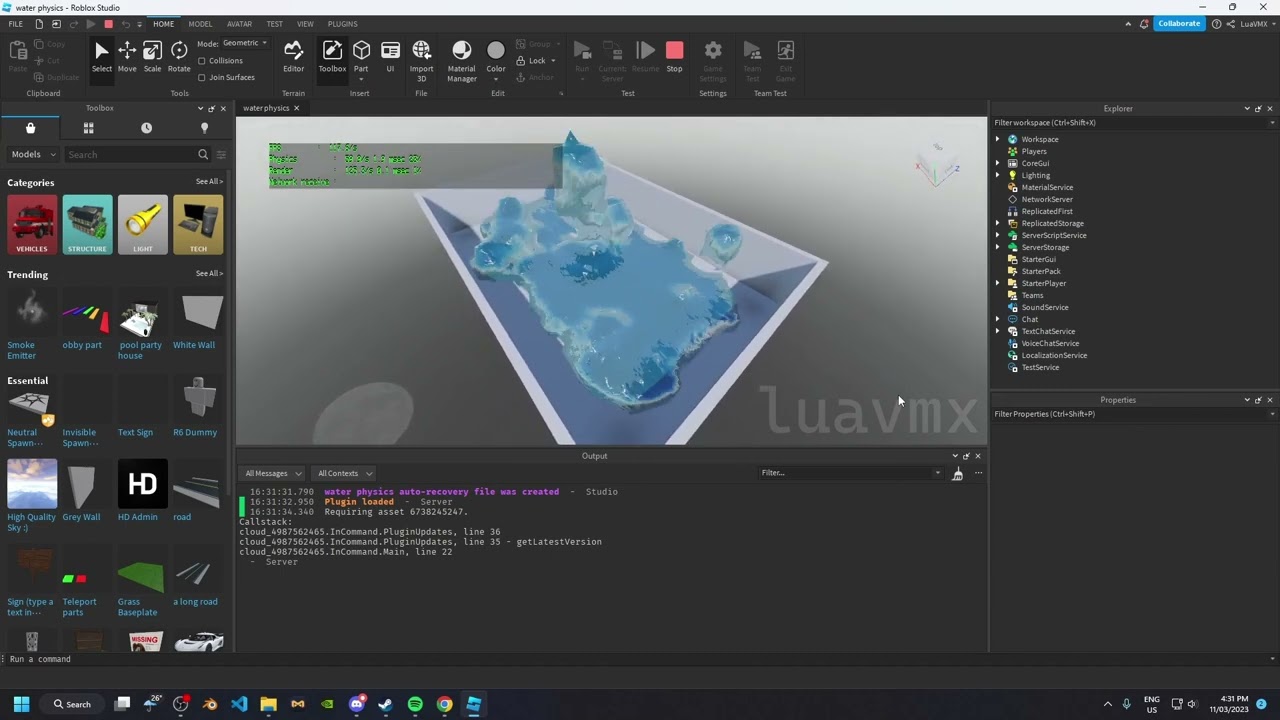Open the FILE menu
Image resolution: width=1280 pixels, height=720 pixels.
(15, 24)
